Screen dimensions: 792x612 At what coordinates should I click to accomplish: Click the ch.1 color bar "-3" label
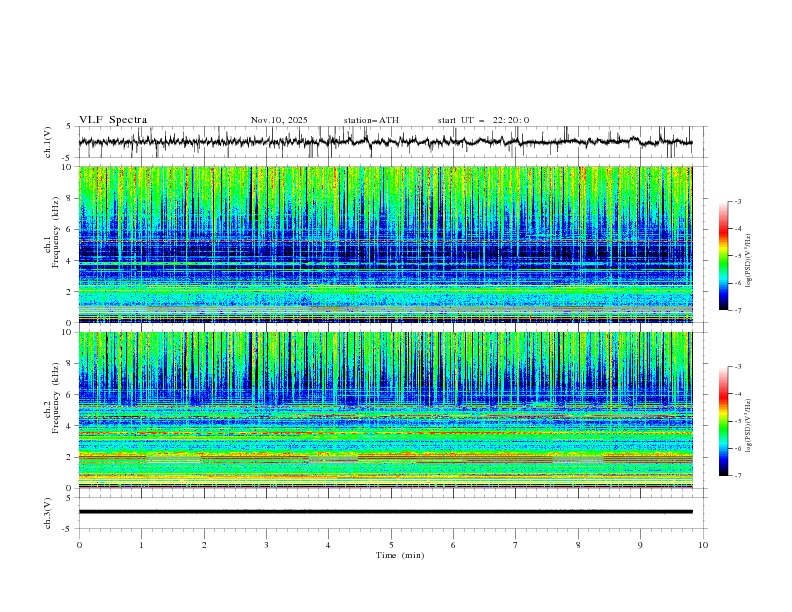(x=737, y=201)
